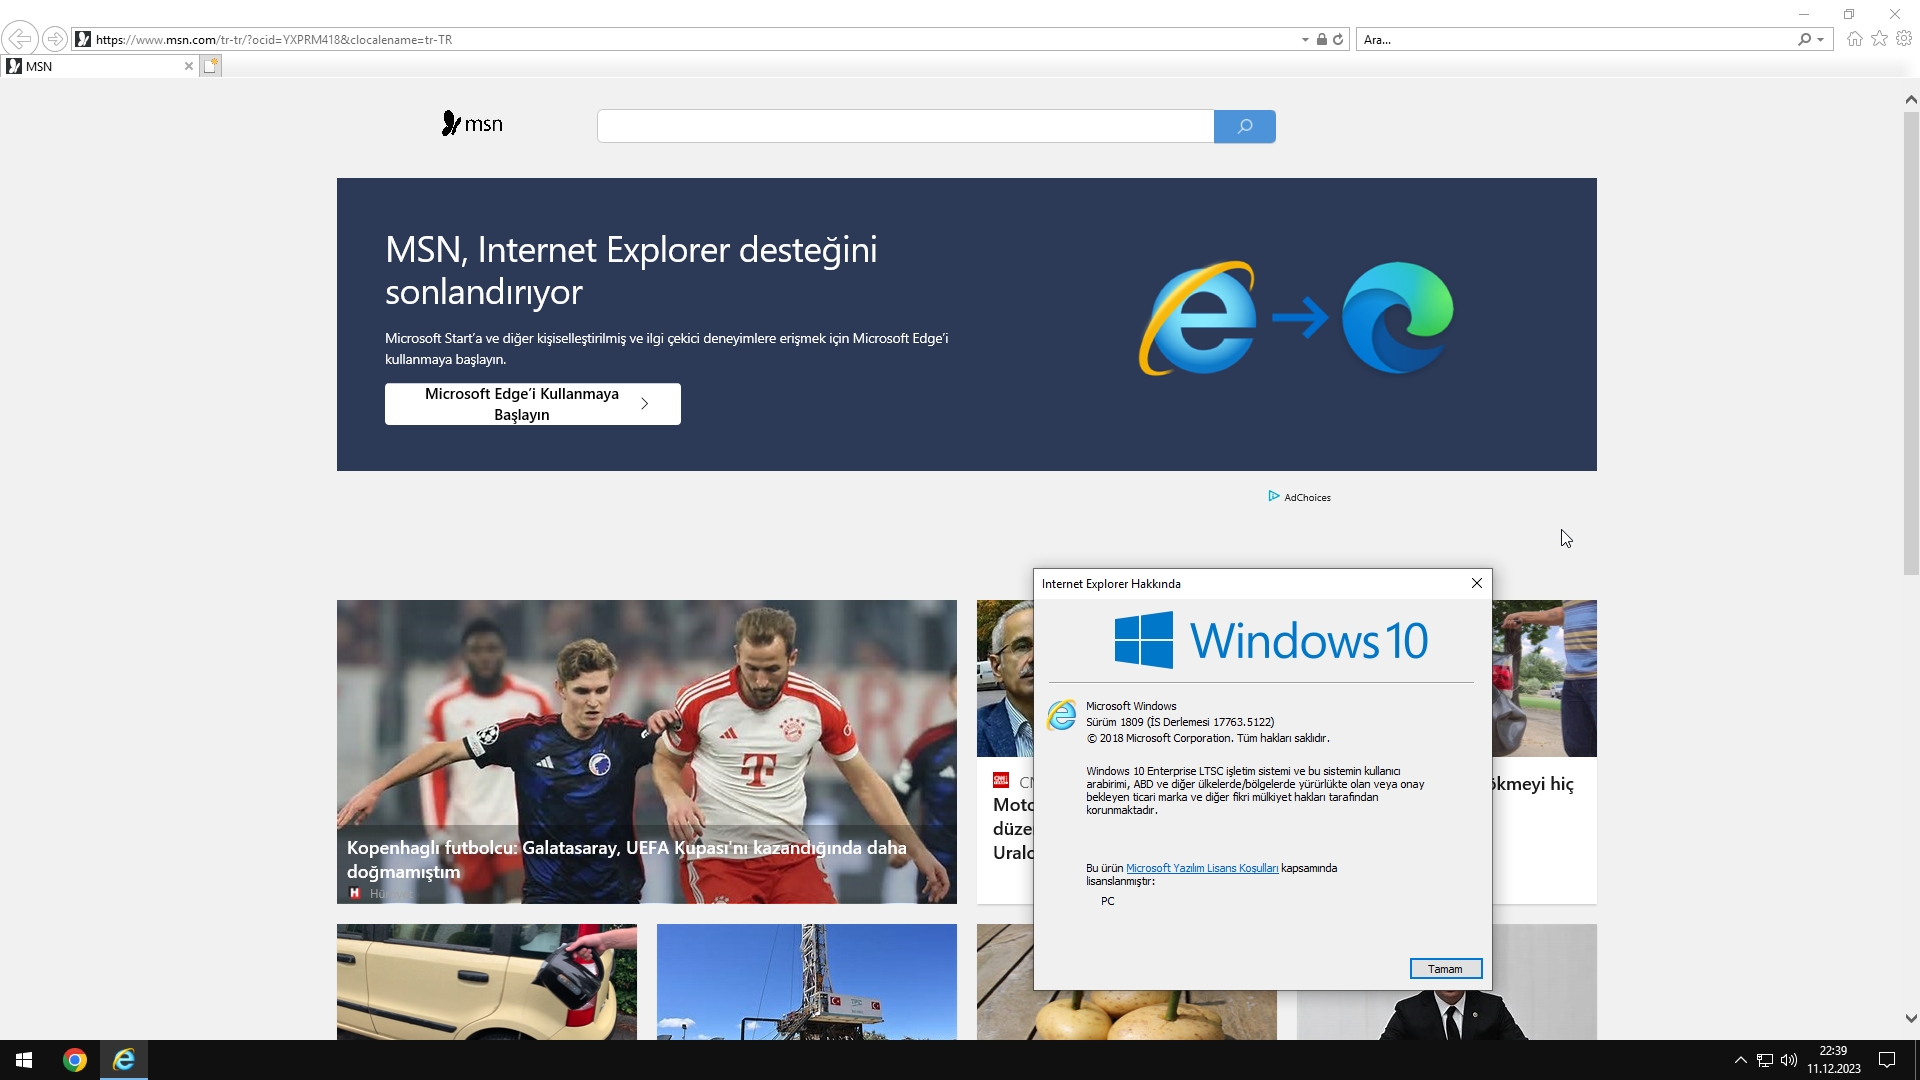Open the IE Home icon

click(1855, 39)
